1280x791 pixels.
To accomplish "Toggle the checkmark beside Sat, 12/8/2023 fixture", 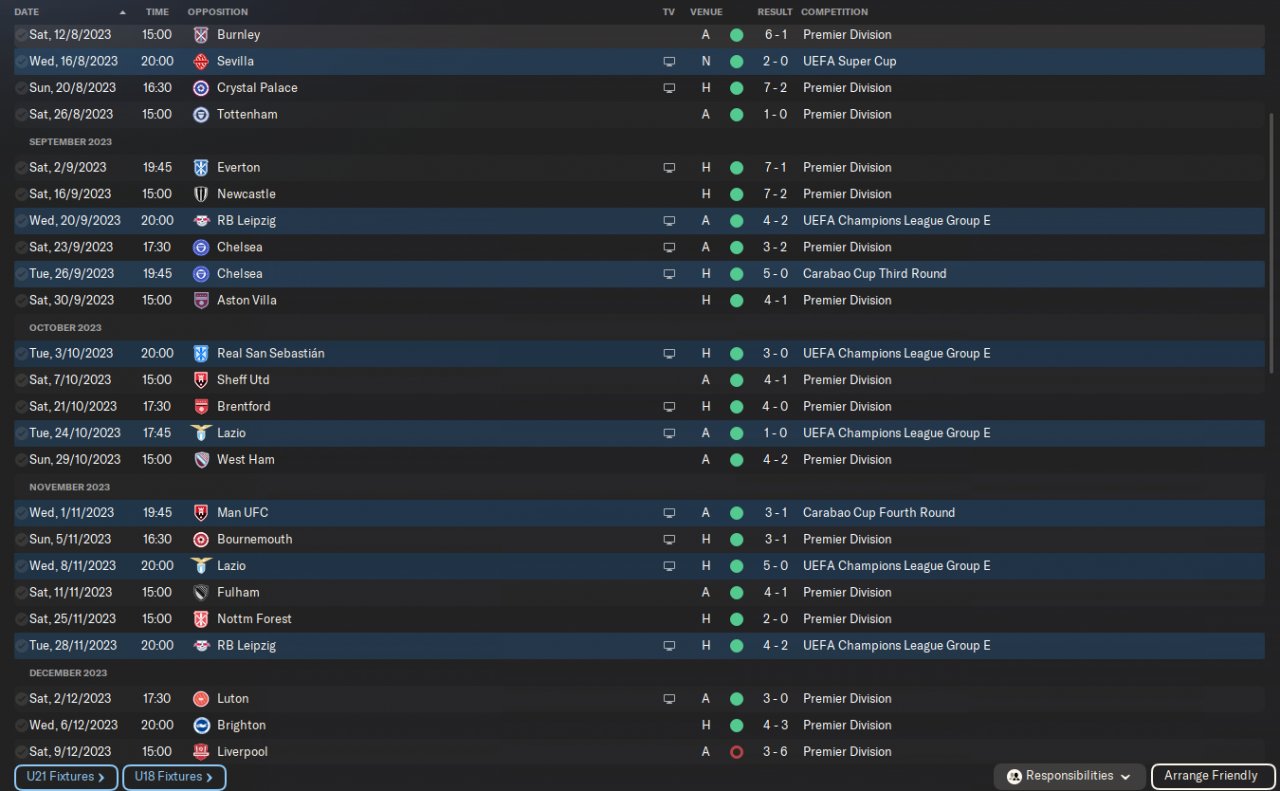I will click(21, 34).
